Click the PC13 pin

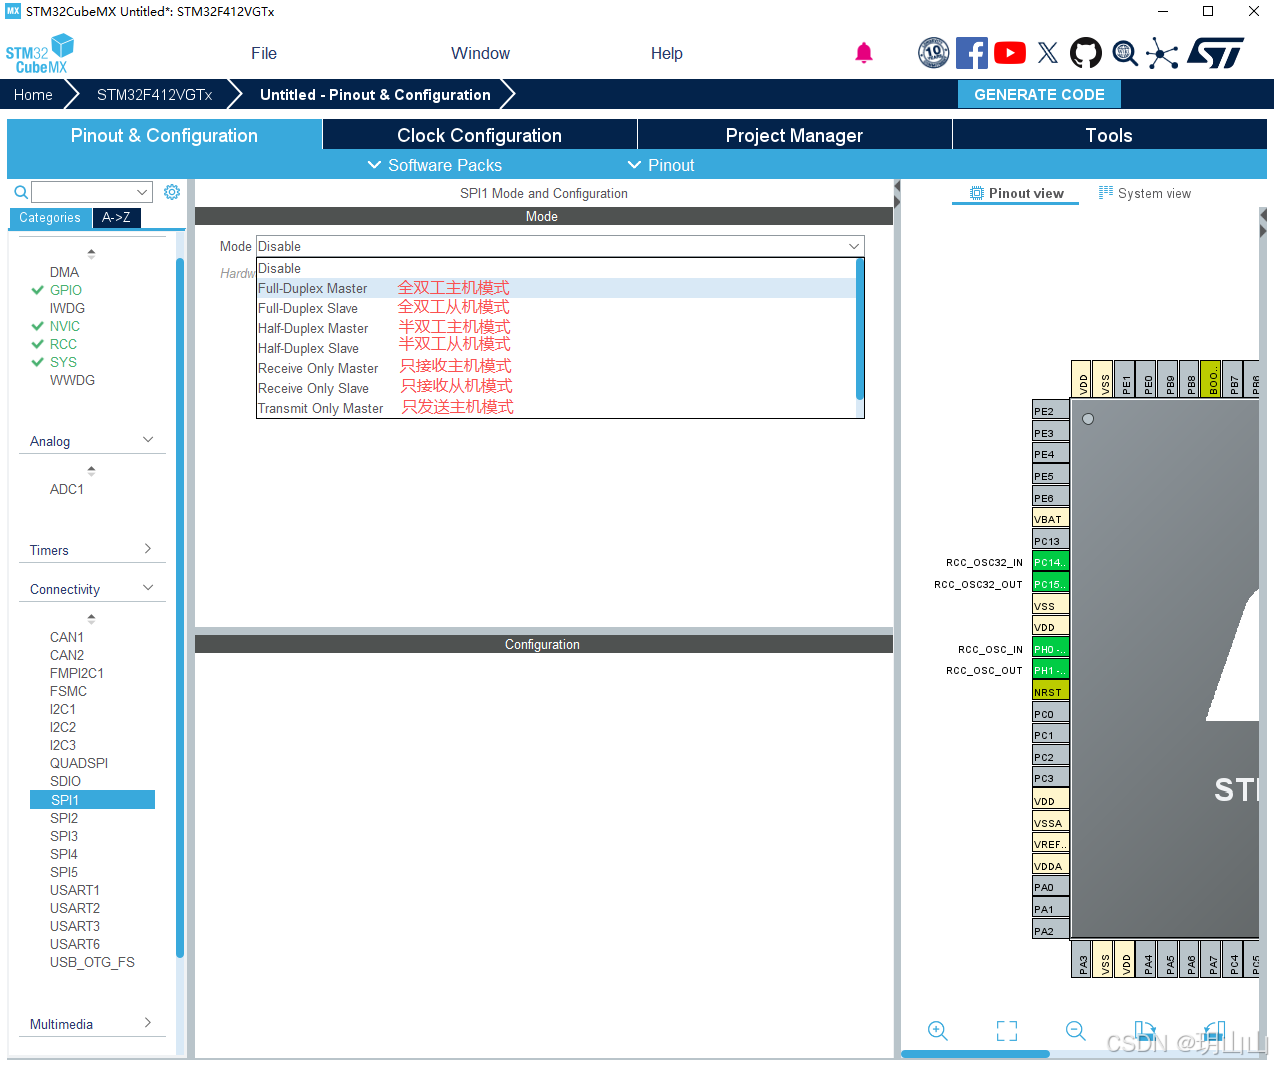[x=1050, y=541]
